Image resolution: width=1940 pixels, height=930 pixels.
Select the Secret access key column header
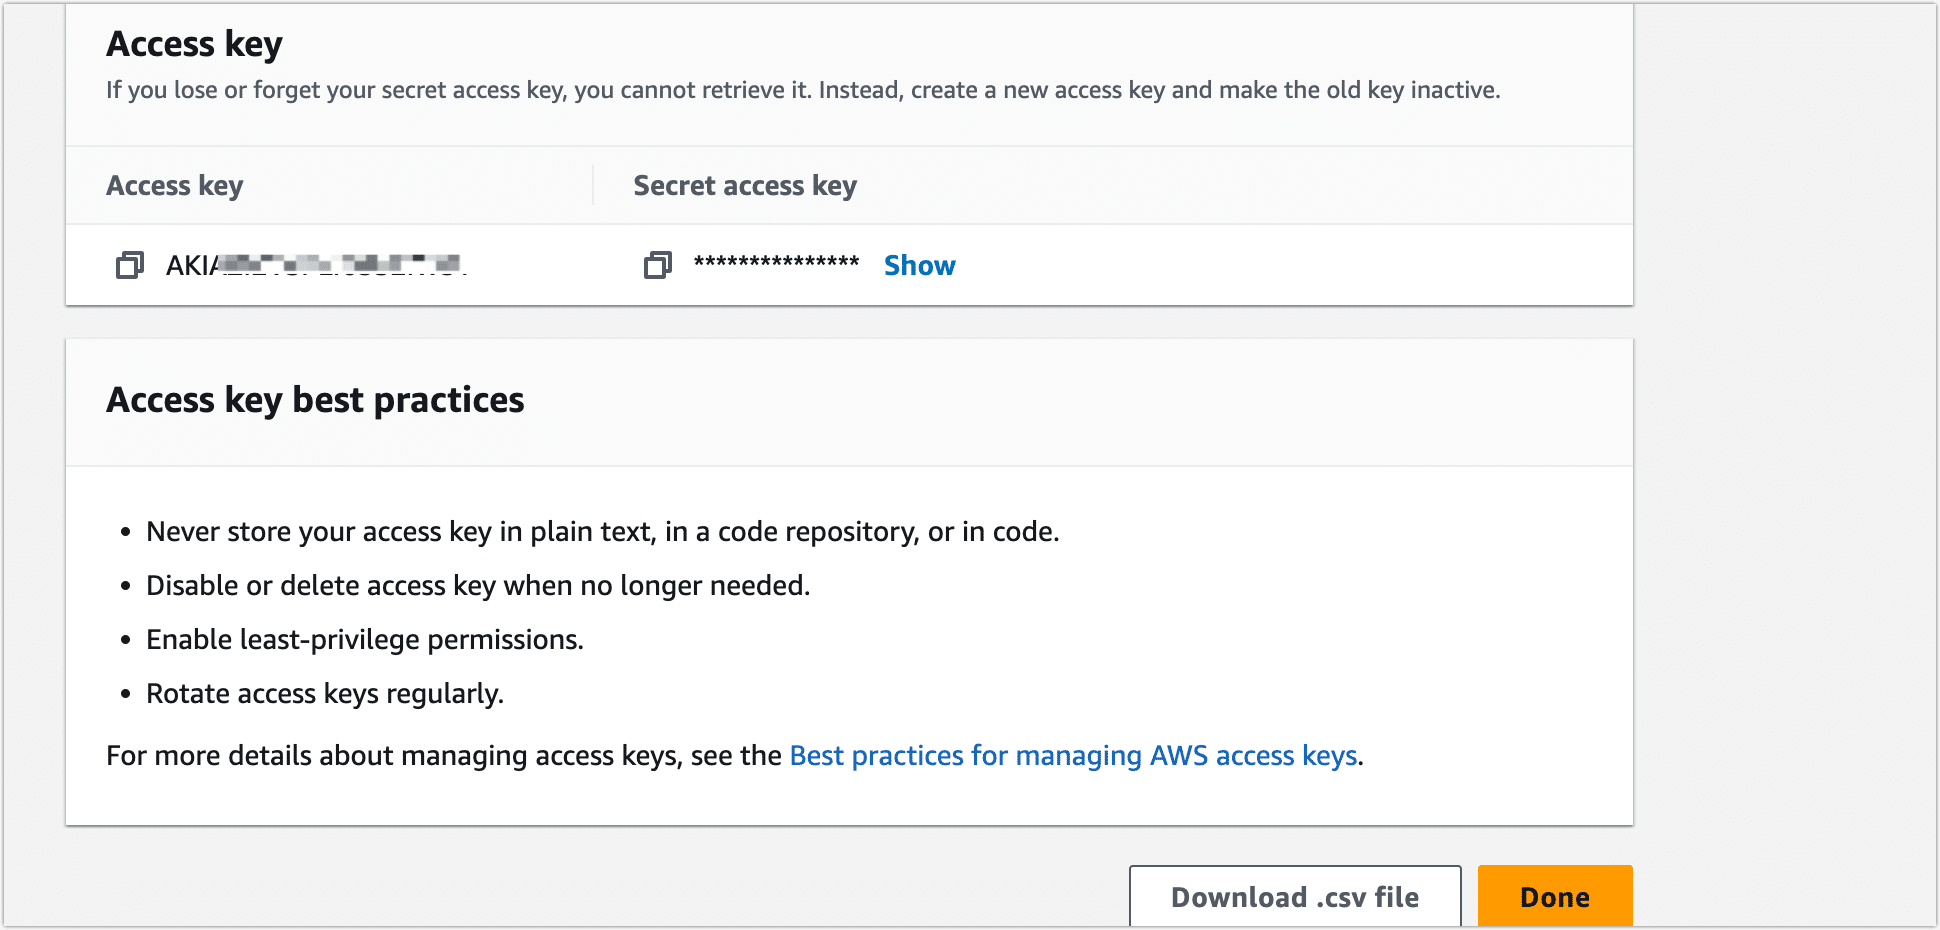click(744, 185)
